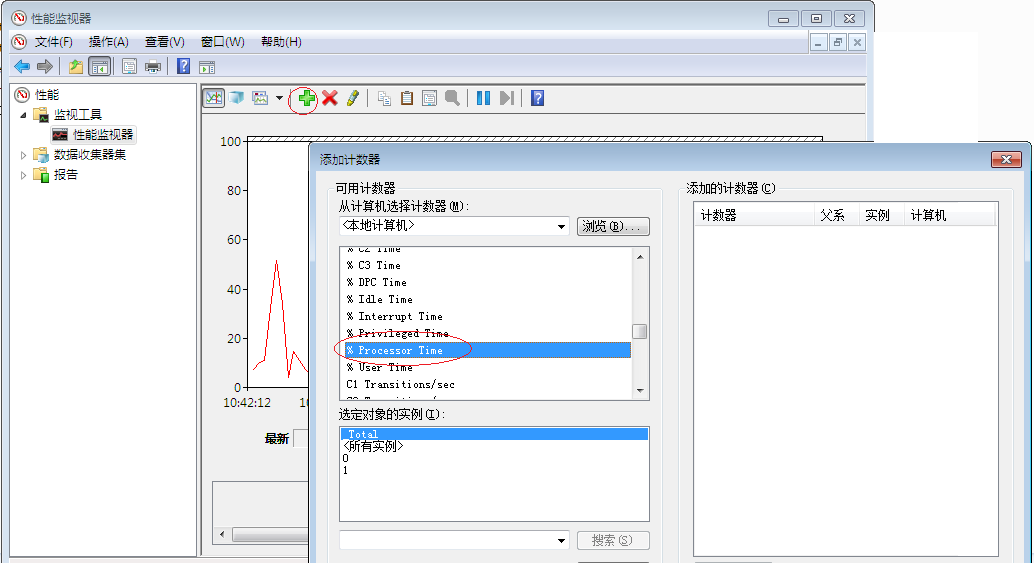The image size is (1034, 563).
Task: Delete counter with the red X icon
Action: 330,98
